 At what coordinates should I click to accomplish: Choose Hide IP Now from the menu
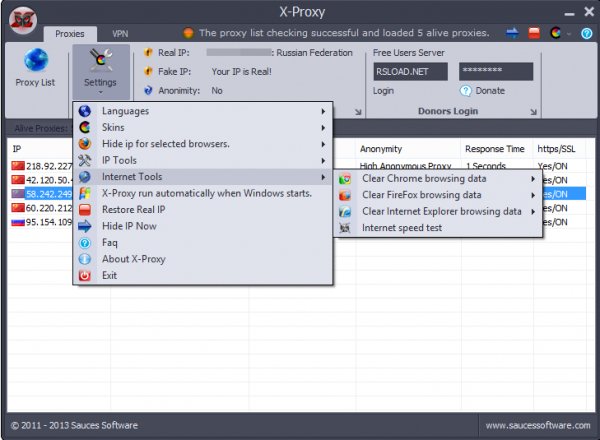coord(202,226)
